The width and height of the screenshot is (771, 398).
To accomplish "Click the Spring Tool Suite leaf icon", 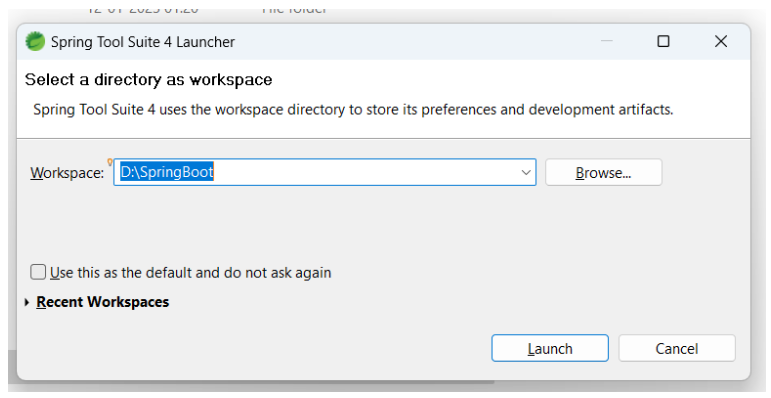I will tap(35, 41).
